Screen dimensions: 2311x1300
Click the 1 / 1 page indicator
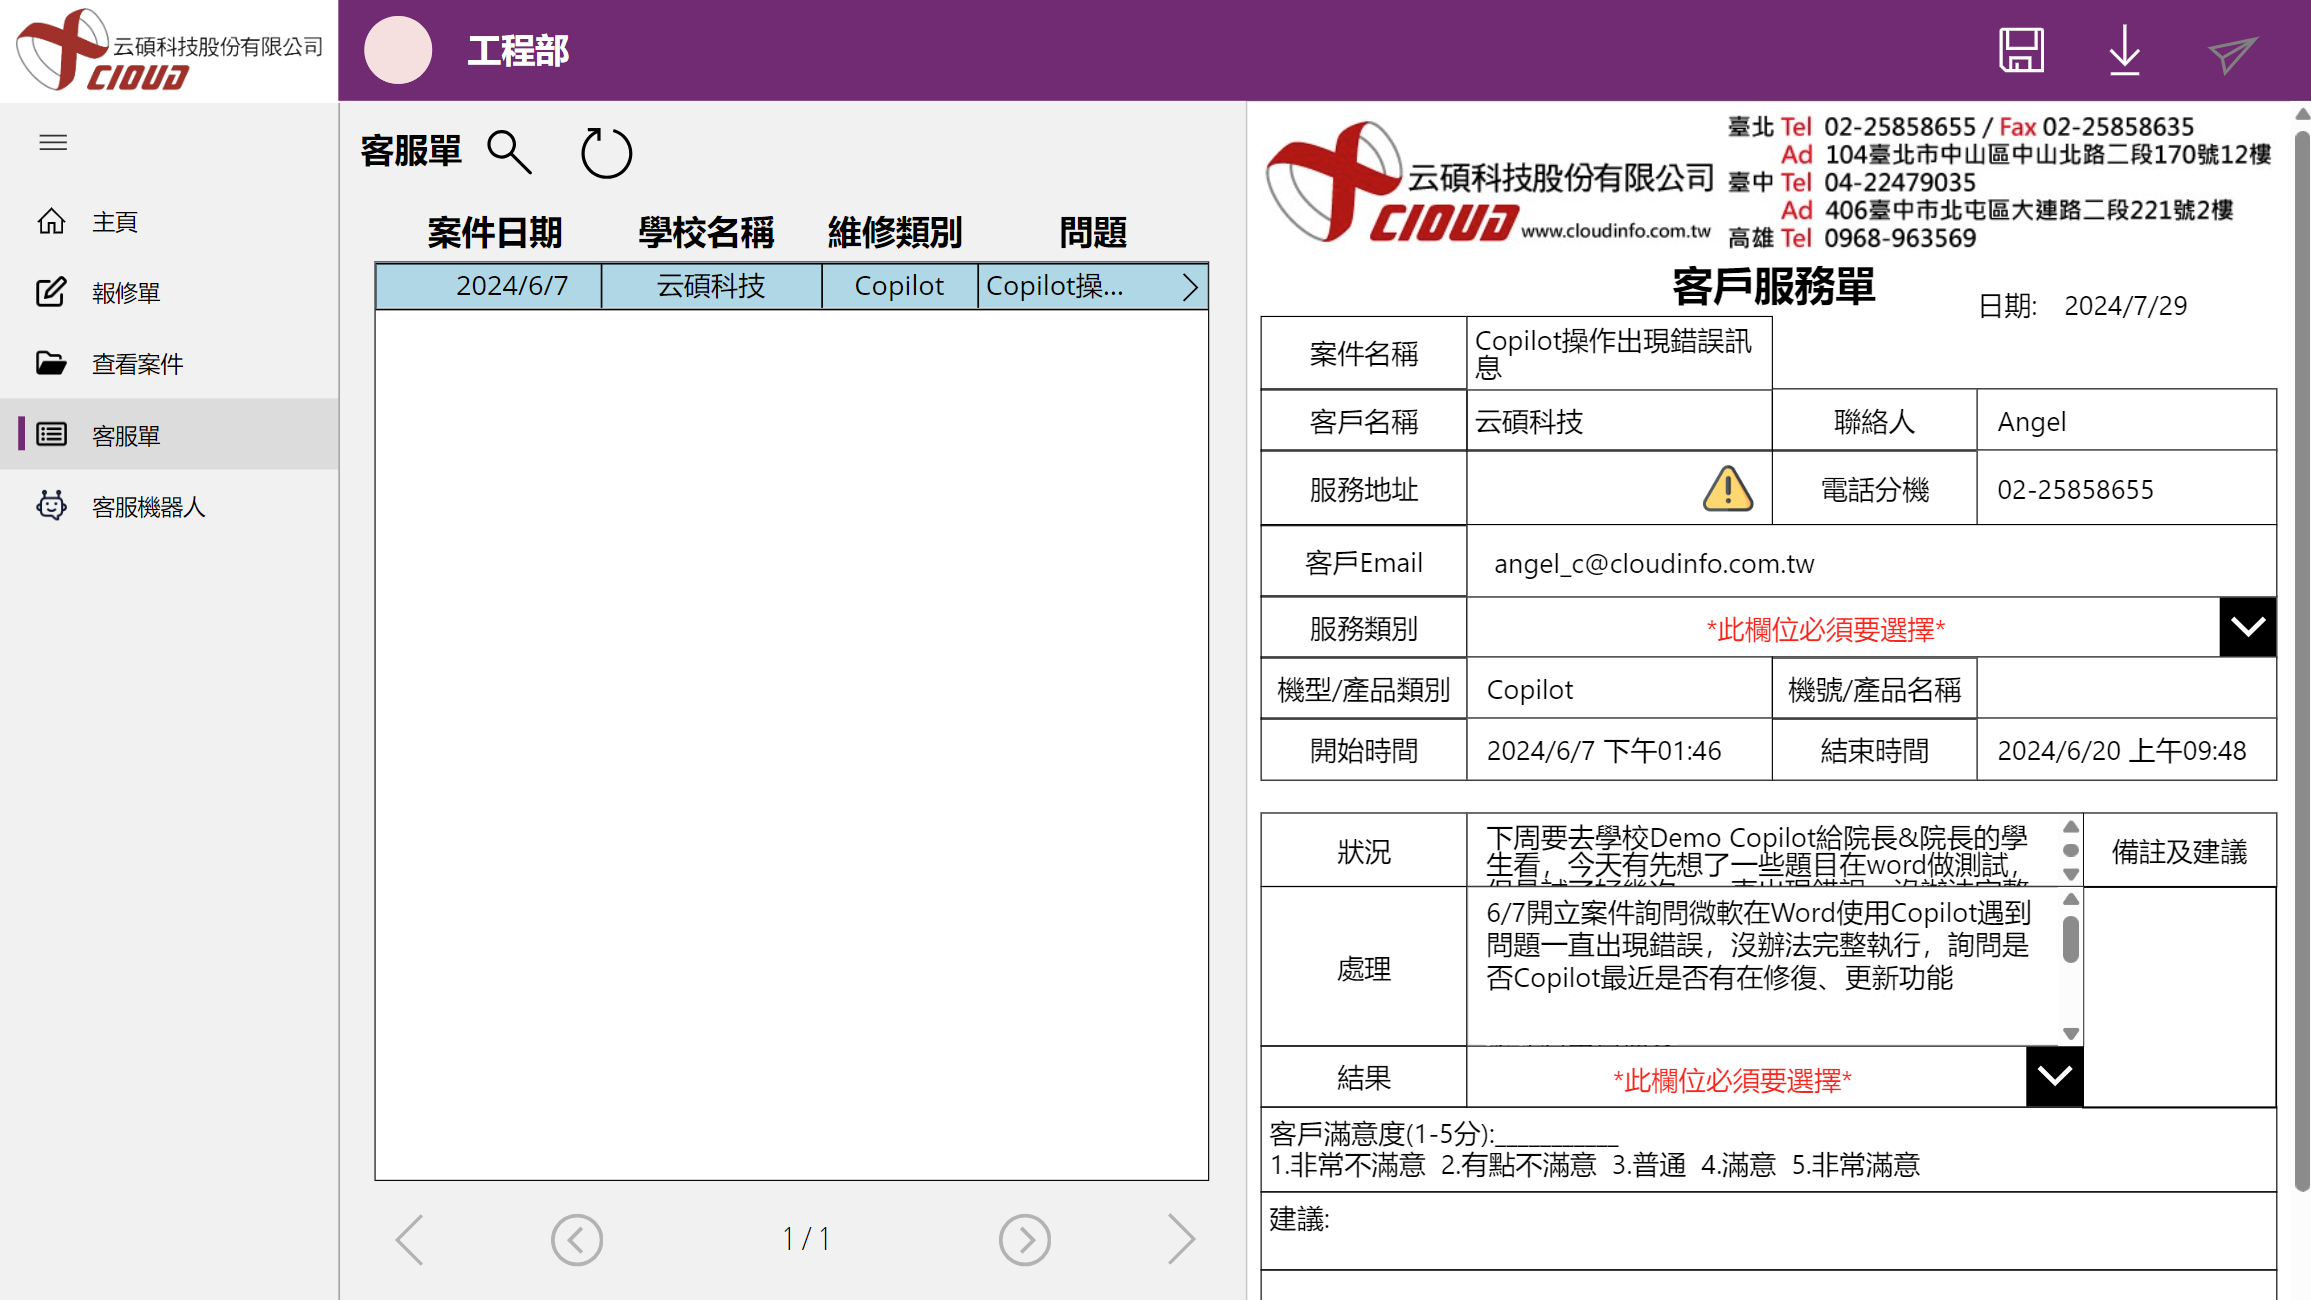pos(806,1240)
